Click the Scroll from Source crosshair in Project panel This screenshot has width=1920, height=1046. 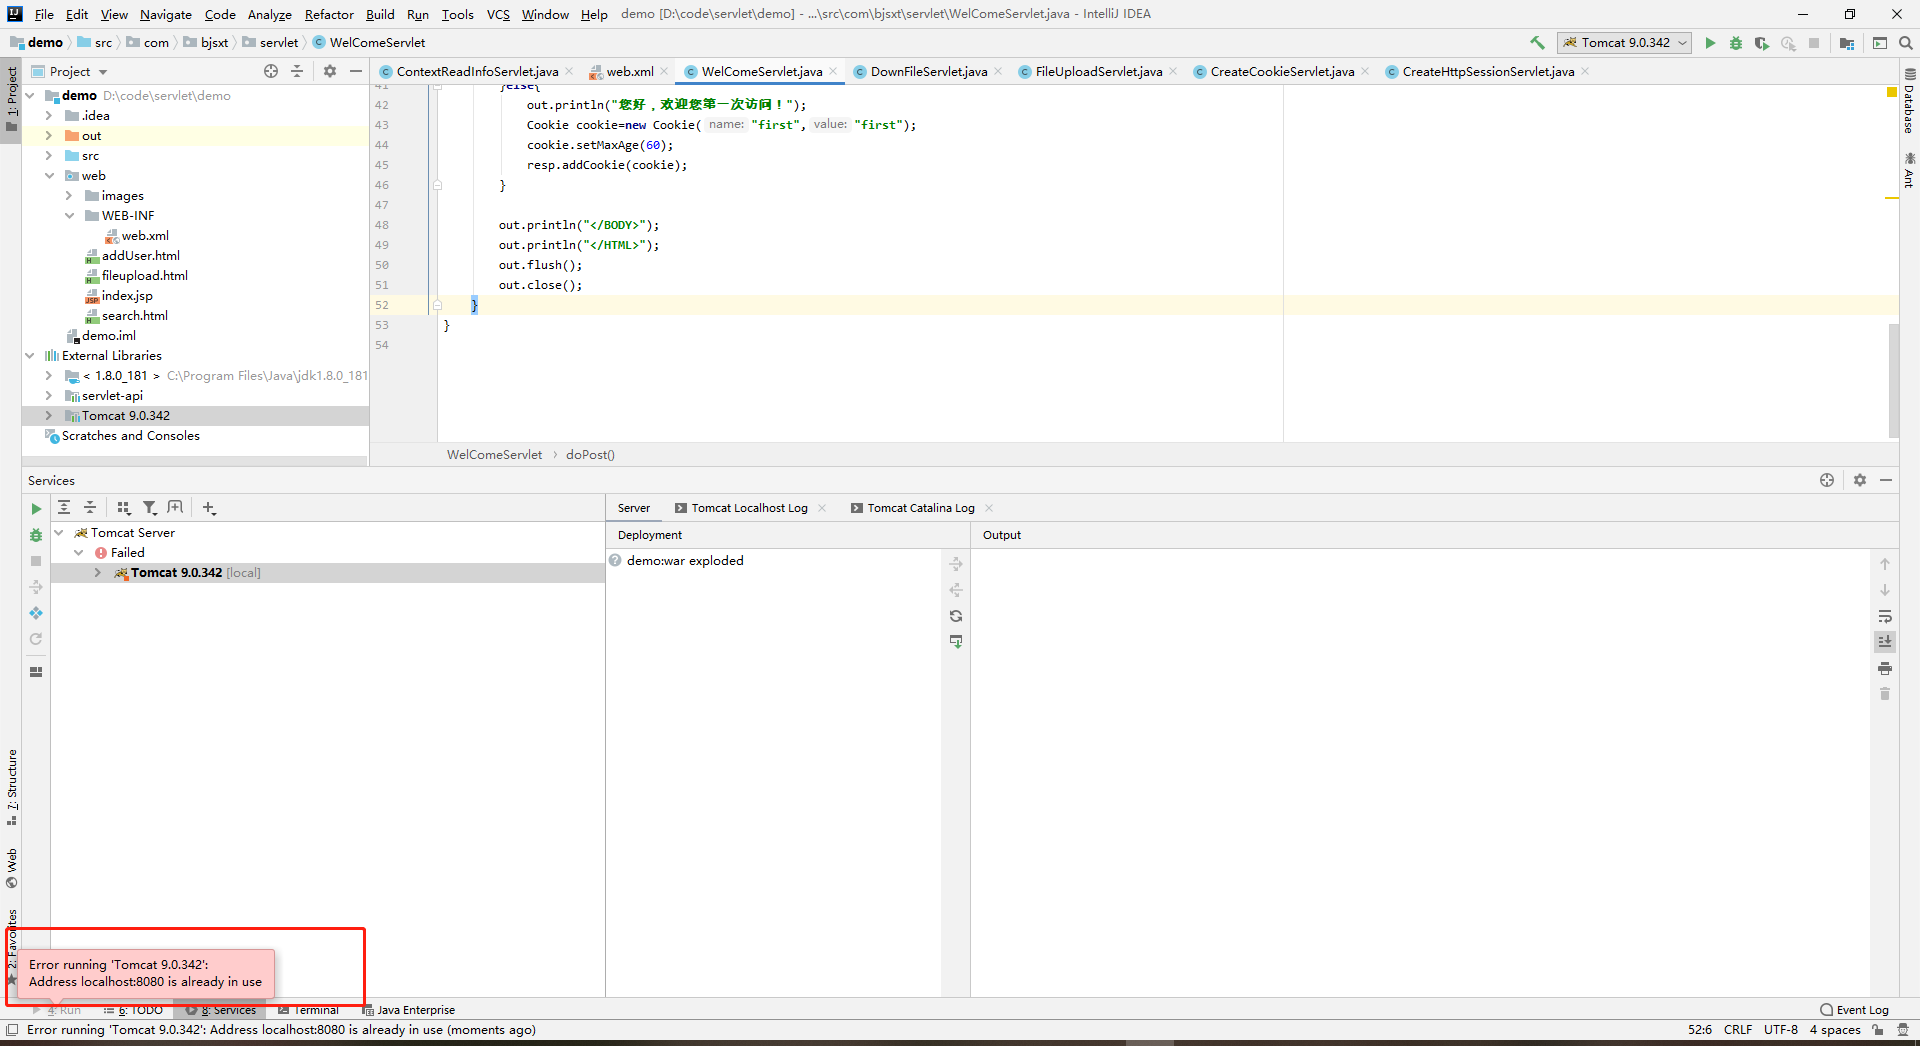(271, 71)
